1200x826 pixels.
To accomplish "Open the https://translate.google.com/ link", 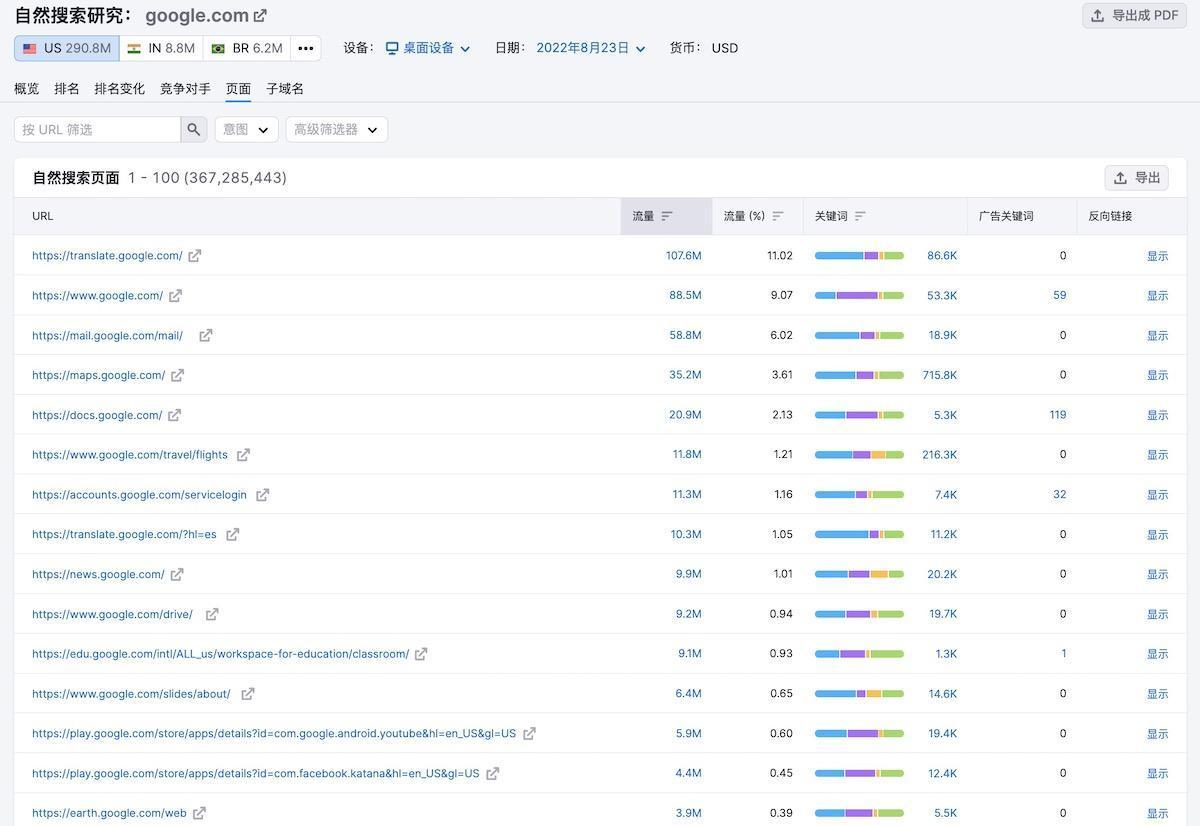I will click(x=107, y=256).
